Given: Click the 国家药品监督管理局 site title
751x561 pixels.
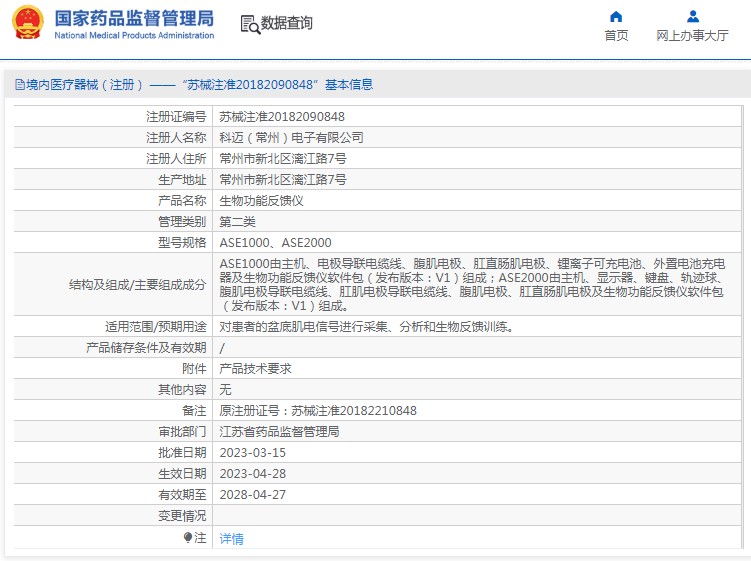Looking at the screenshot, I should (x=134, y=19).
